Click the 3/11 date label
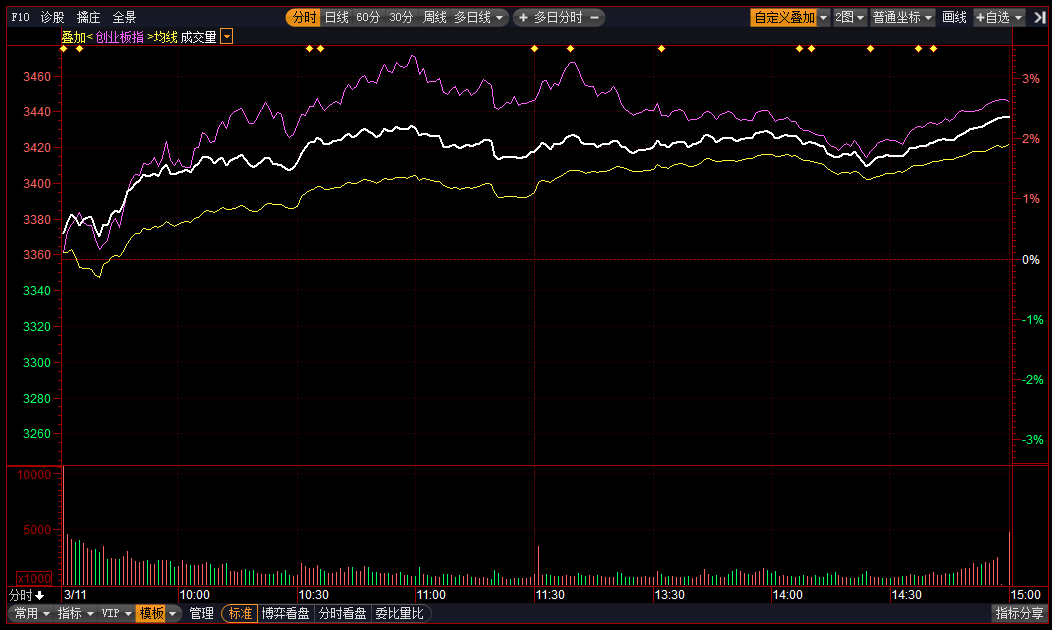 click(x=75, y=595)
